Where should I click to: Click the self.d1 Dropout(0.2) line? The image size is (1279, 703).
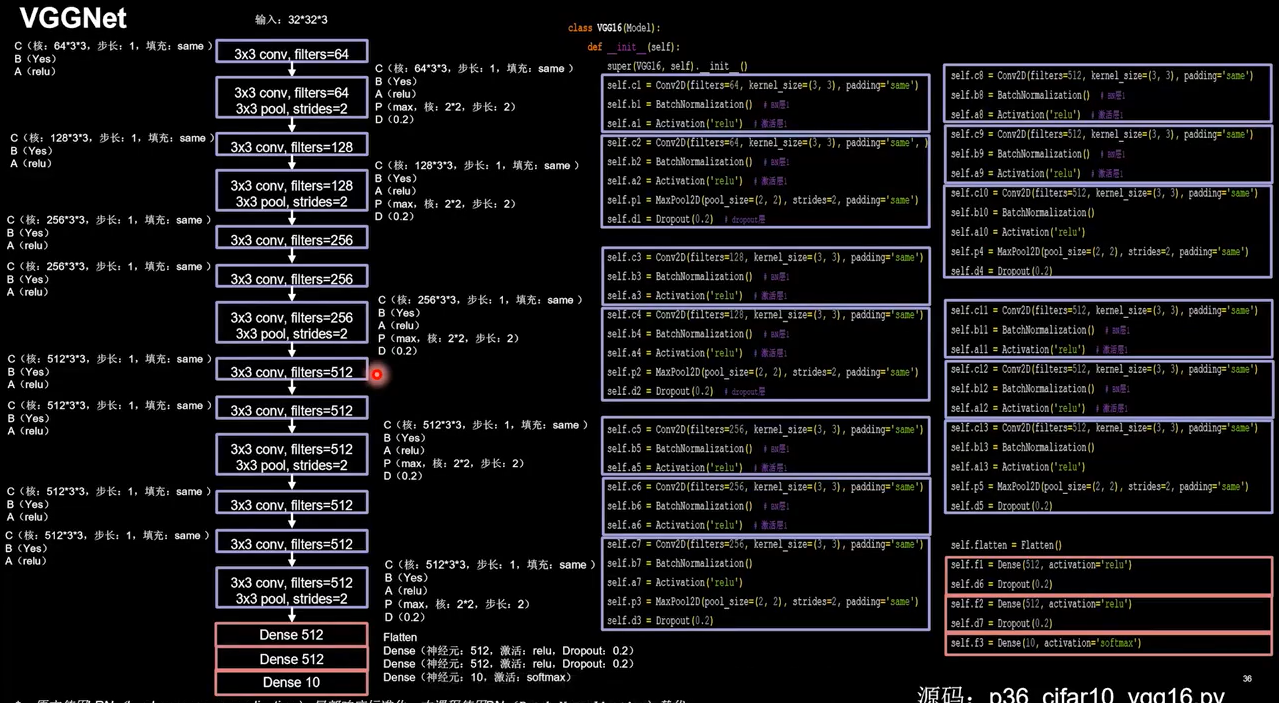click(x=686, y=220)
